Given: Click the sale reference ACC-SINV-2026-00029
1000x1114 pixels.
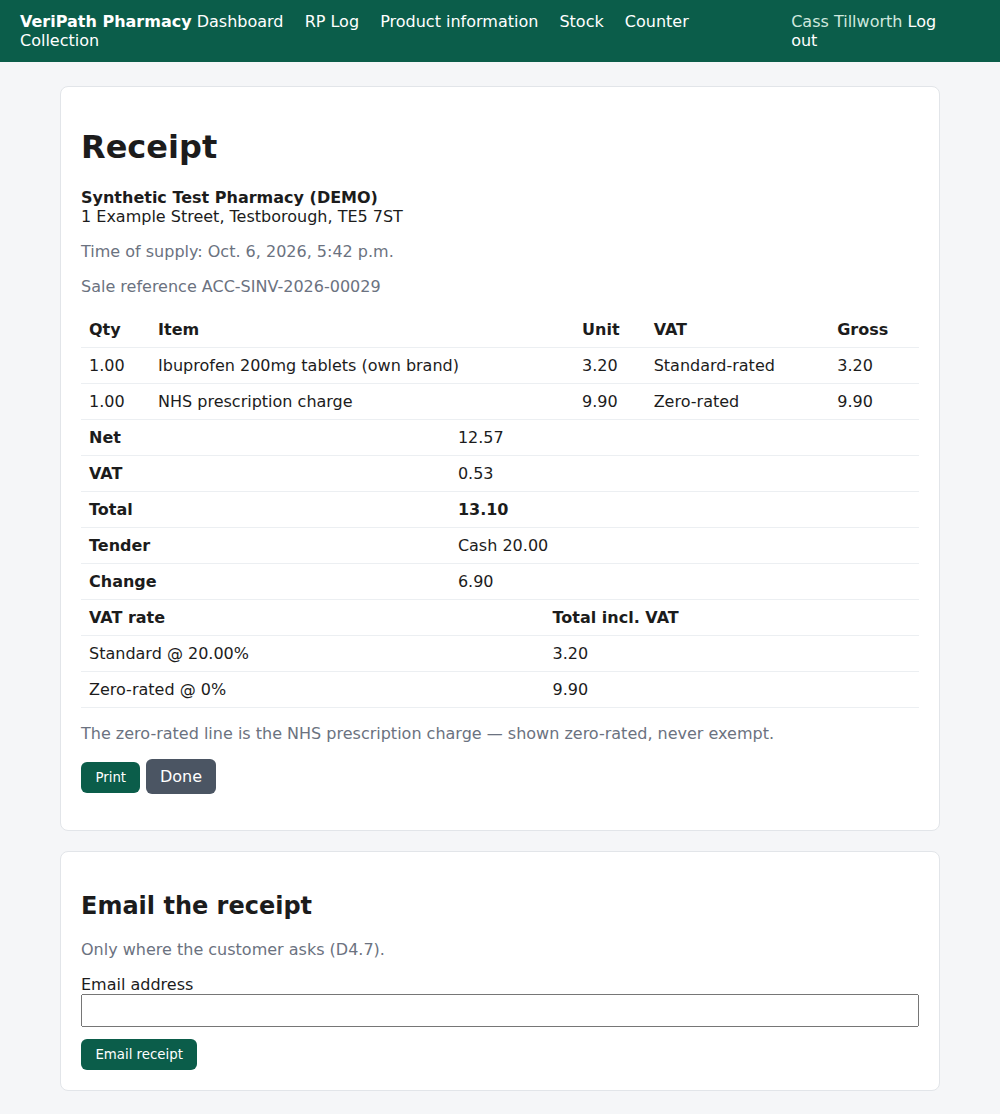Looking at the screenshot, I should pyautogui.click(x=291, y=286).
